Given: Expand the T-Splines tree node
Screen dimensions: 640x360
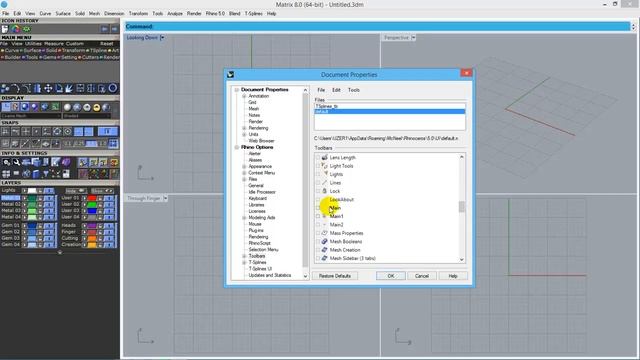Looking at the screenshot, I should tap(244, 262).
